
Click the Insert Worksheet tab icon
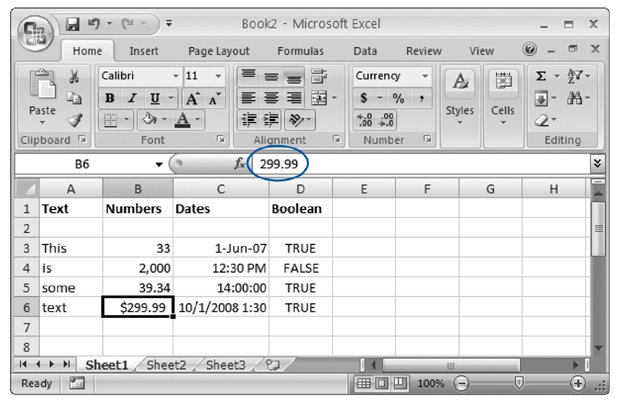(272, 365)
